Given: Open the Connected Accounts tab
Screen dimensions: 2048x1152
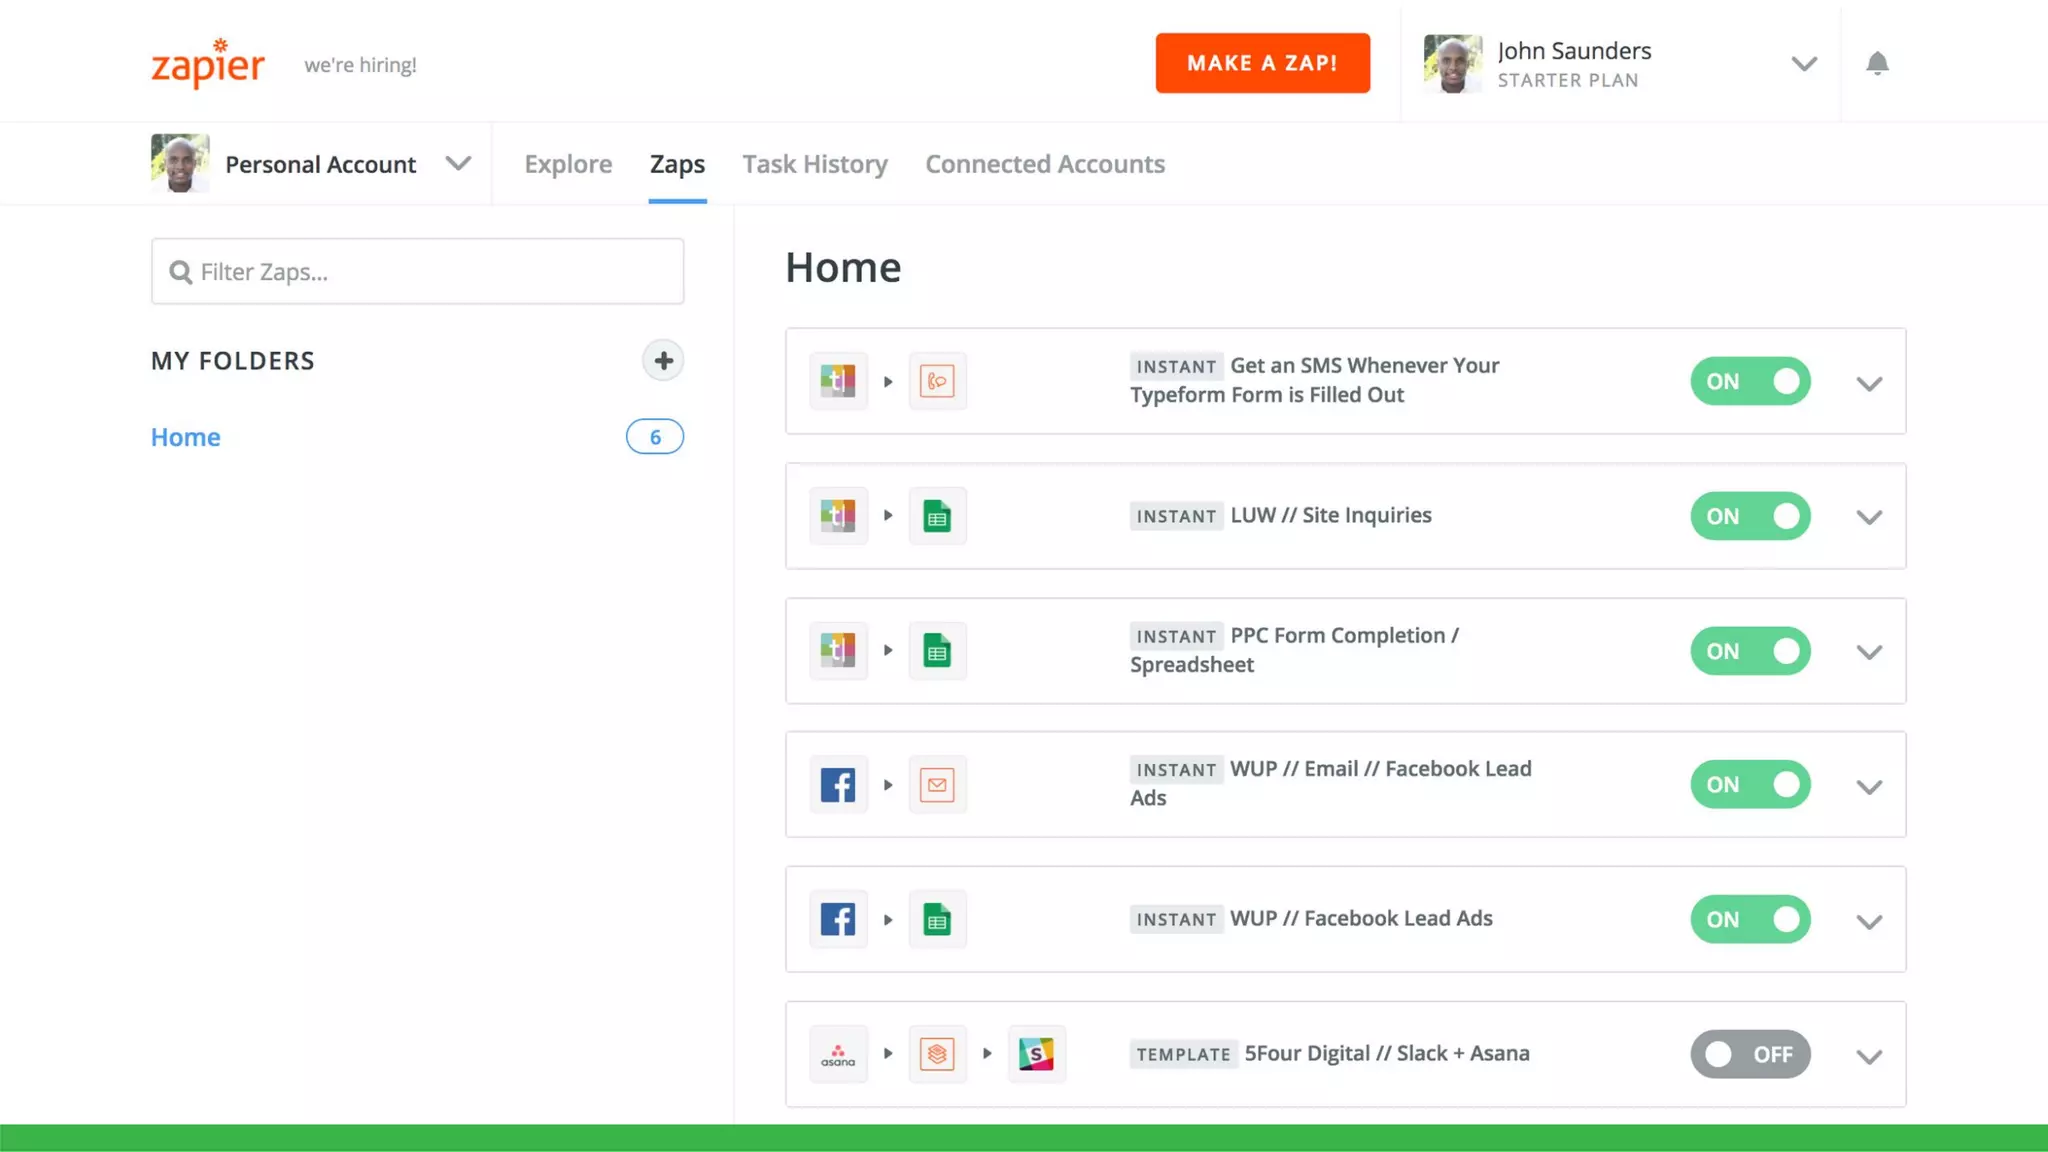Looking at the screenshot, I should (1044, 164).
